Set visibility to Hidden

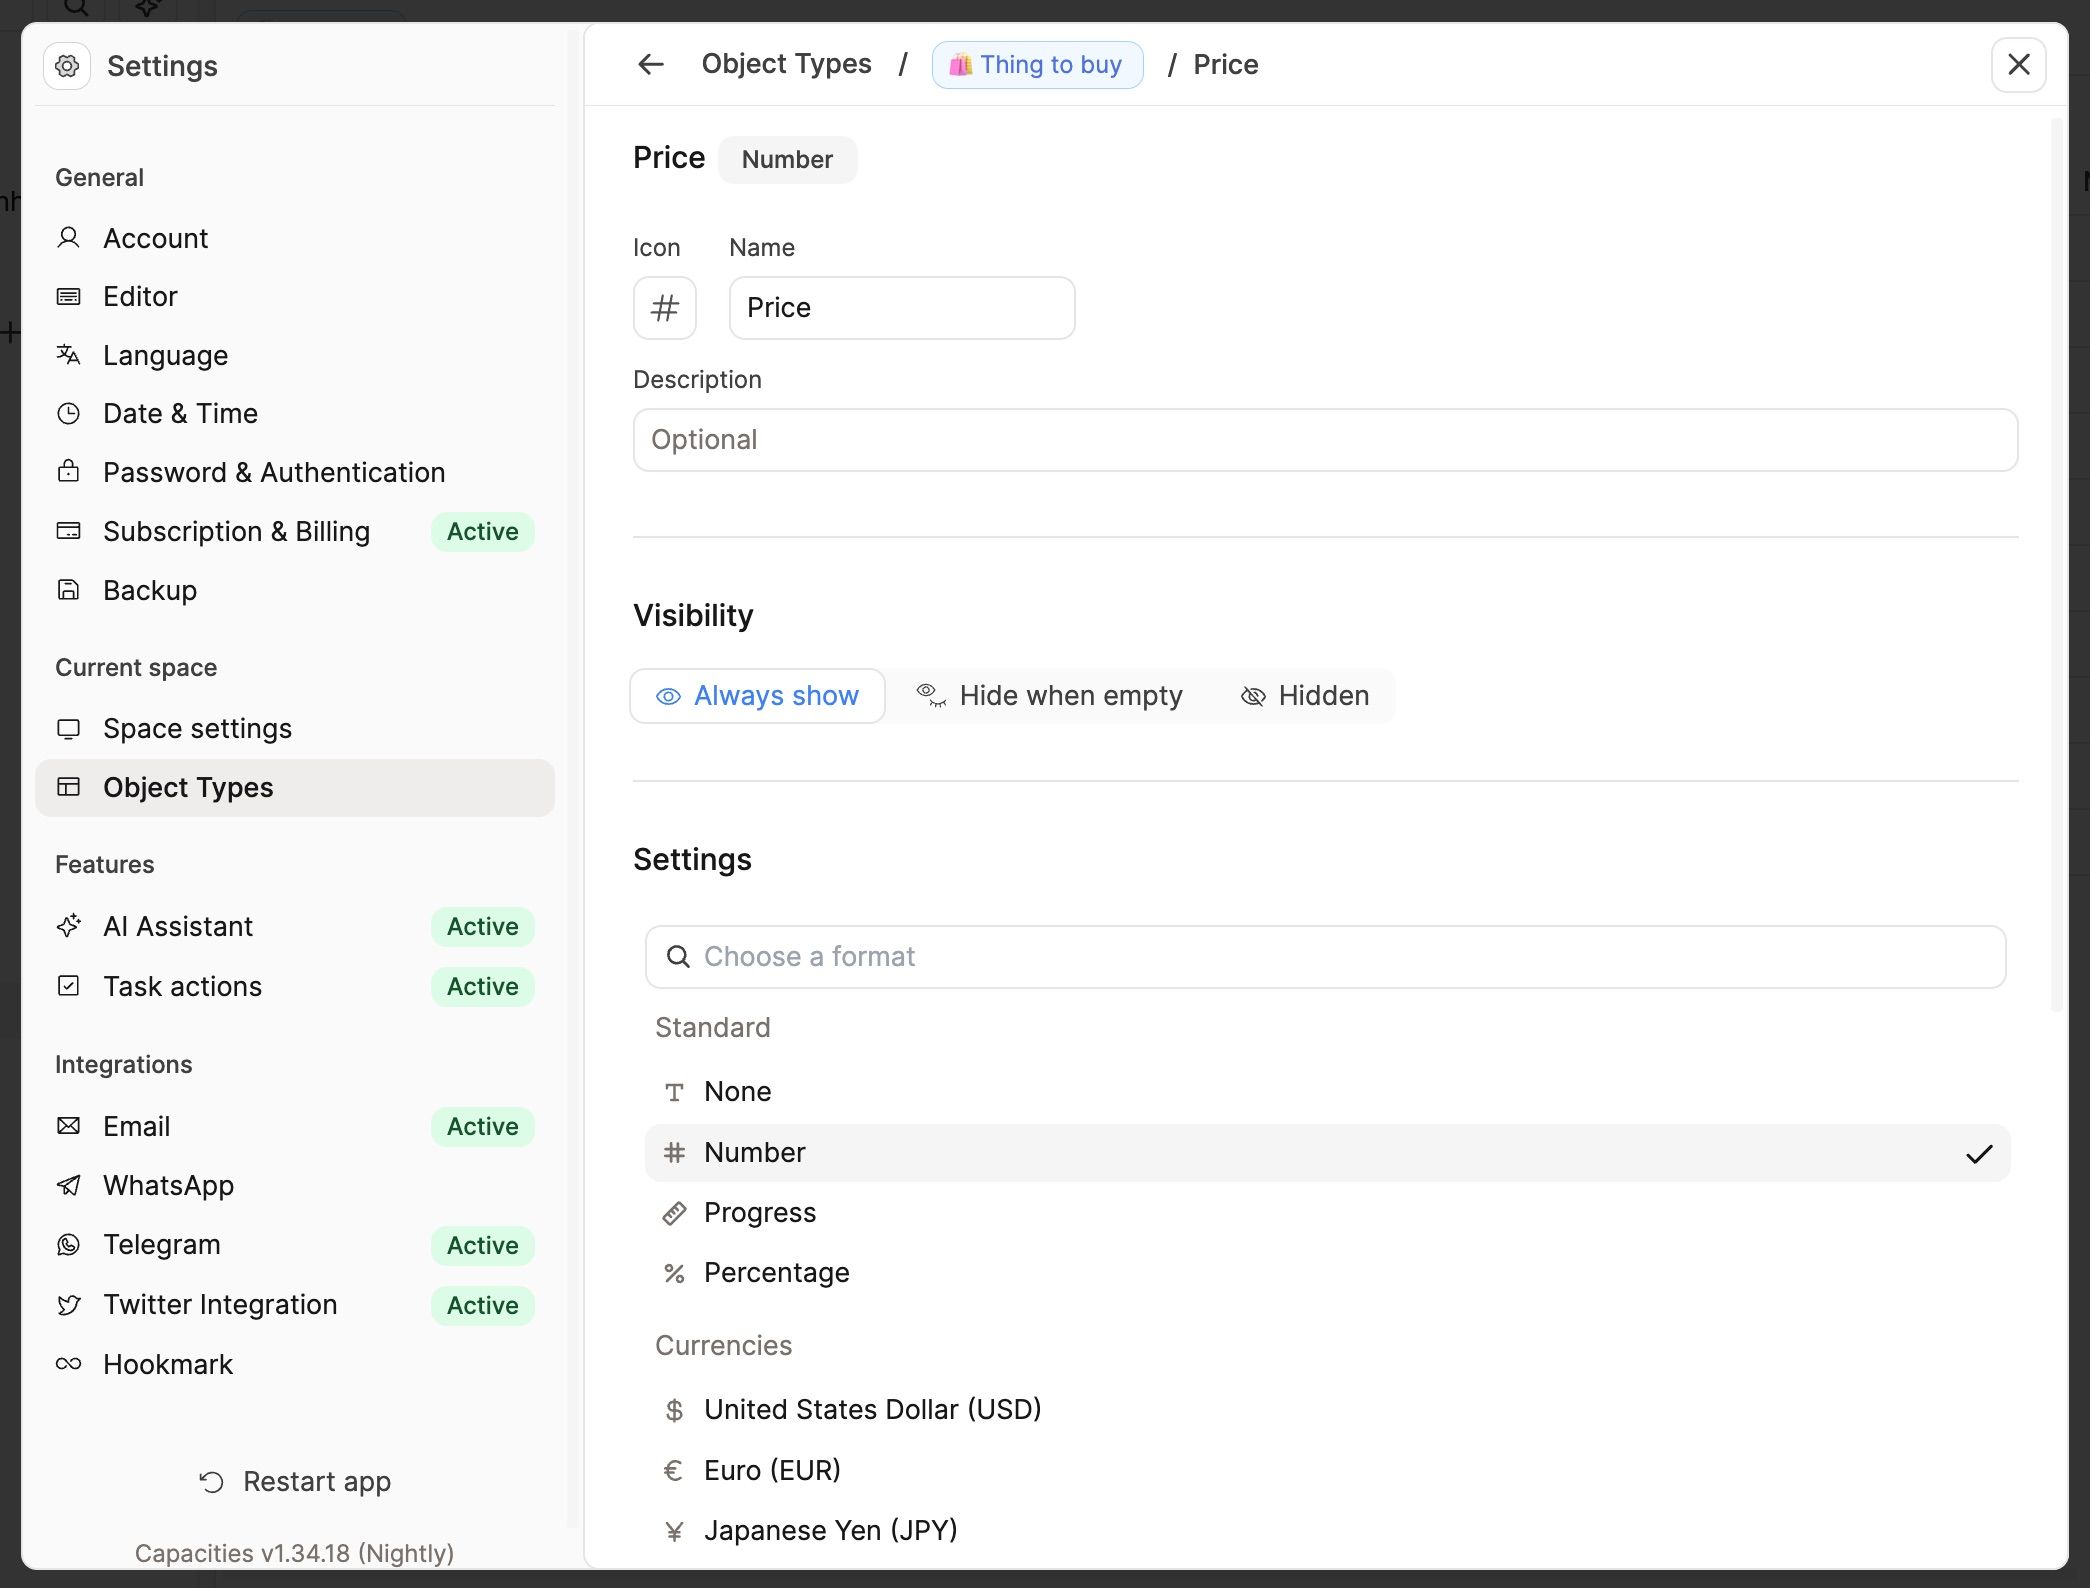(1304, 696)
